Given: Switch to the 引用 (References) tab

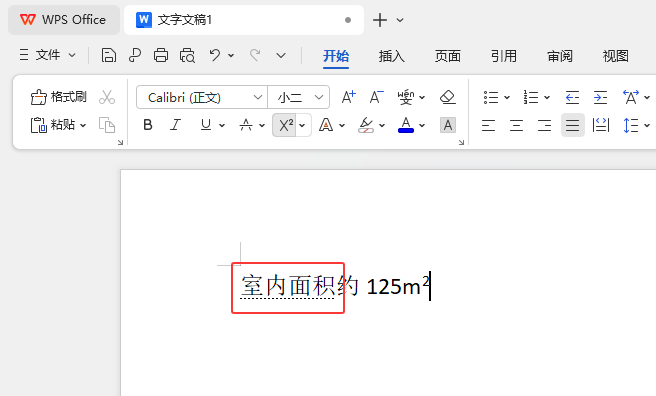Looking at the screenshot, I should point(504,56).
